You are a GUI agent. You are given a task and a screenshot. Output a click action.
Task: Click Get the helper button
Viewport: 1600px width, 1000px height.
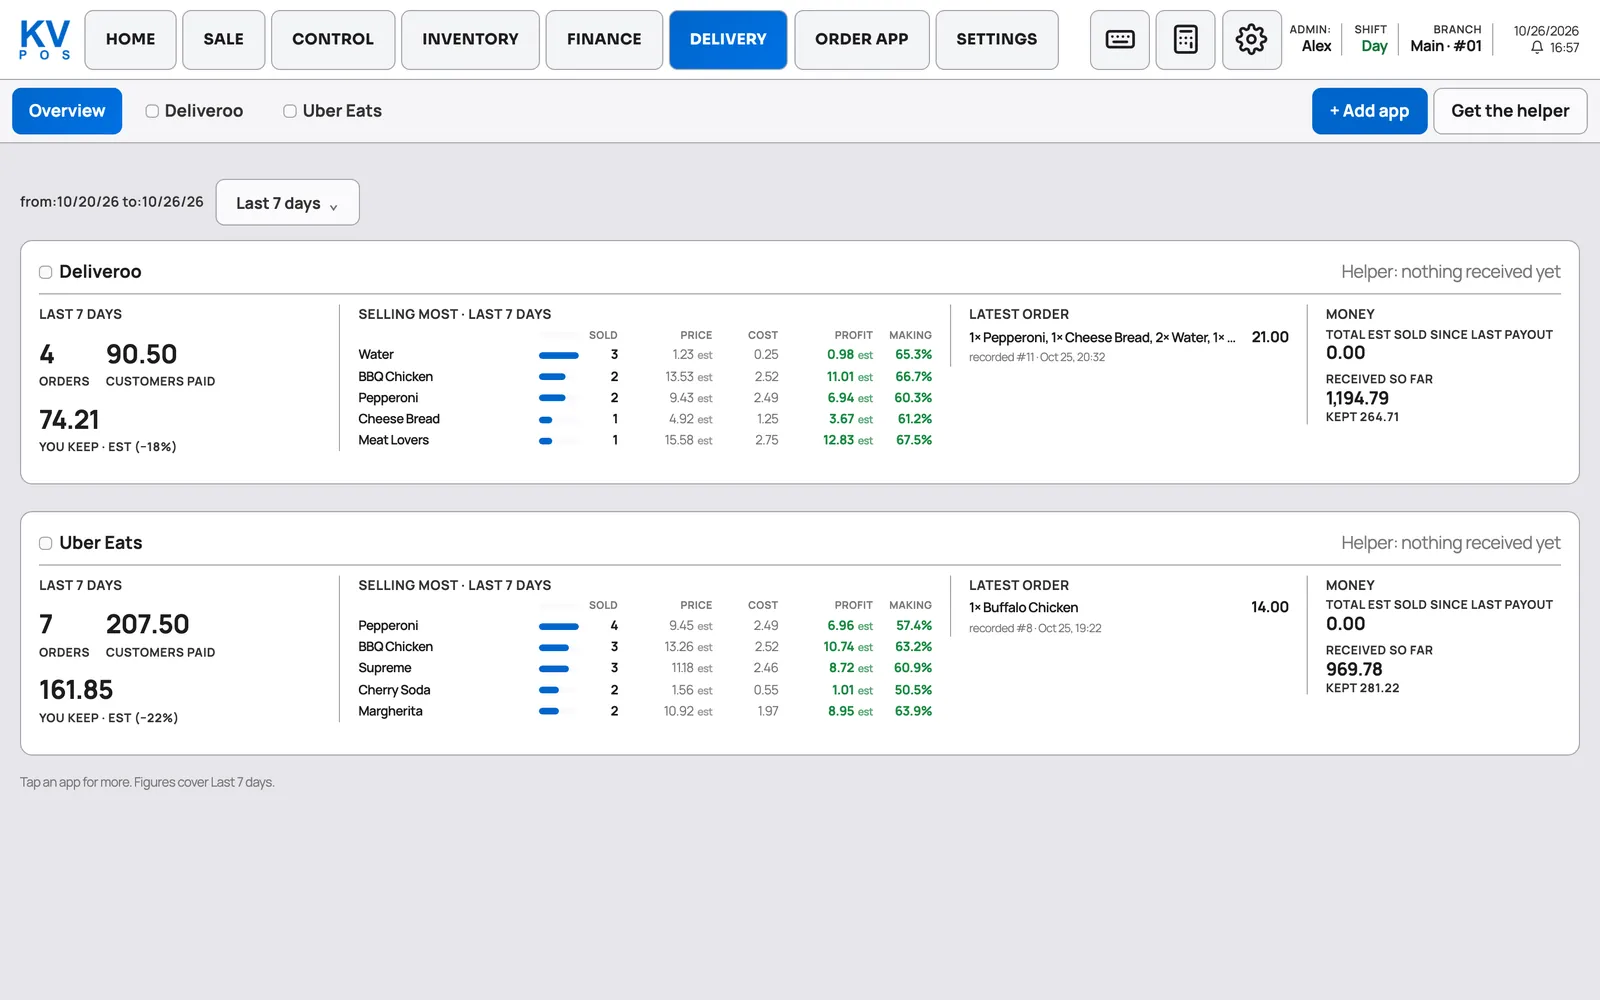1510,111
